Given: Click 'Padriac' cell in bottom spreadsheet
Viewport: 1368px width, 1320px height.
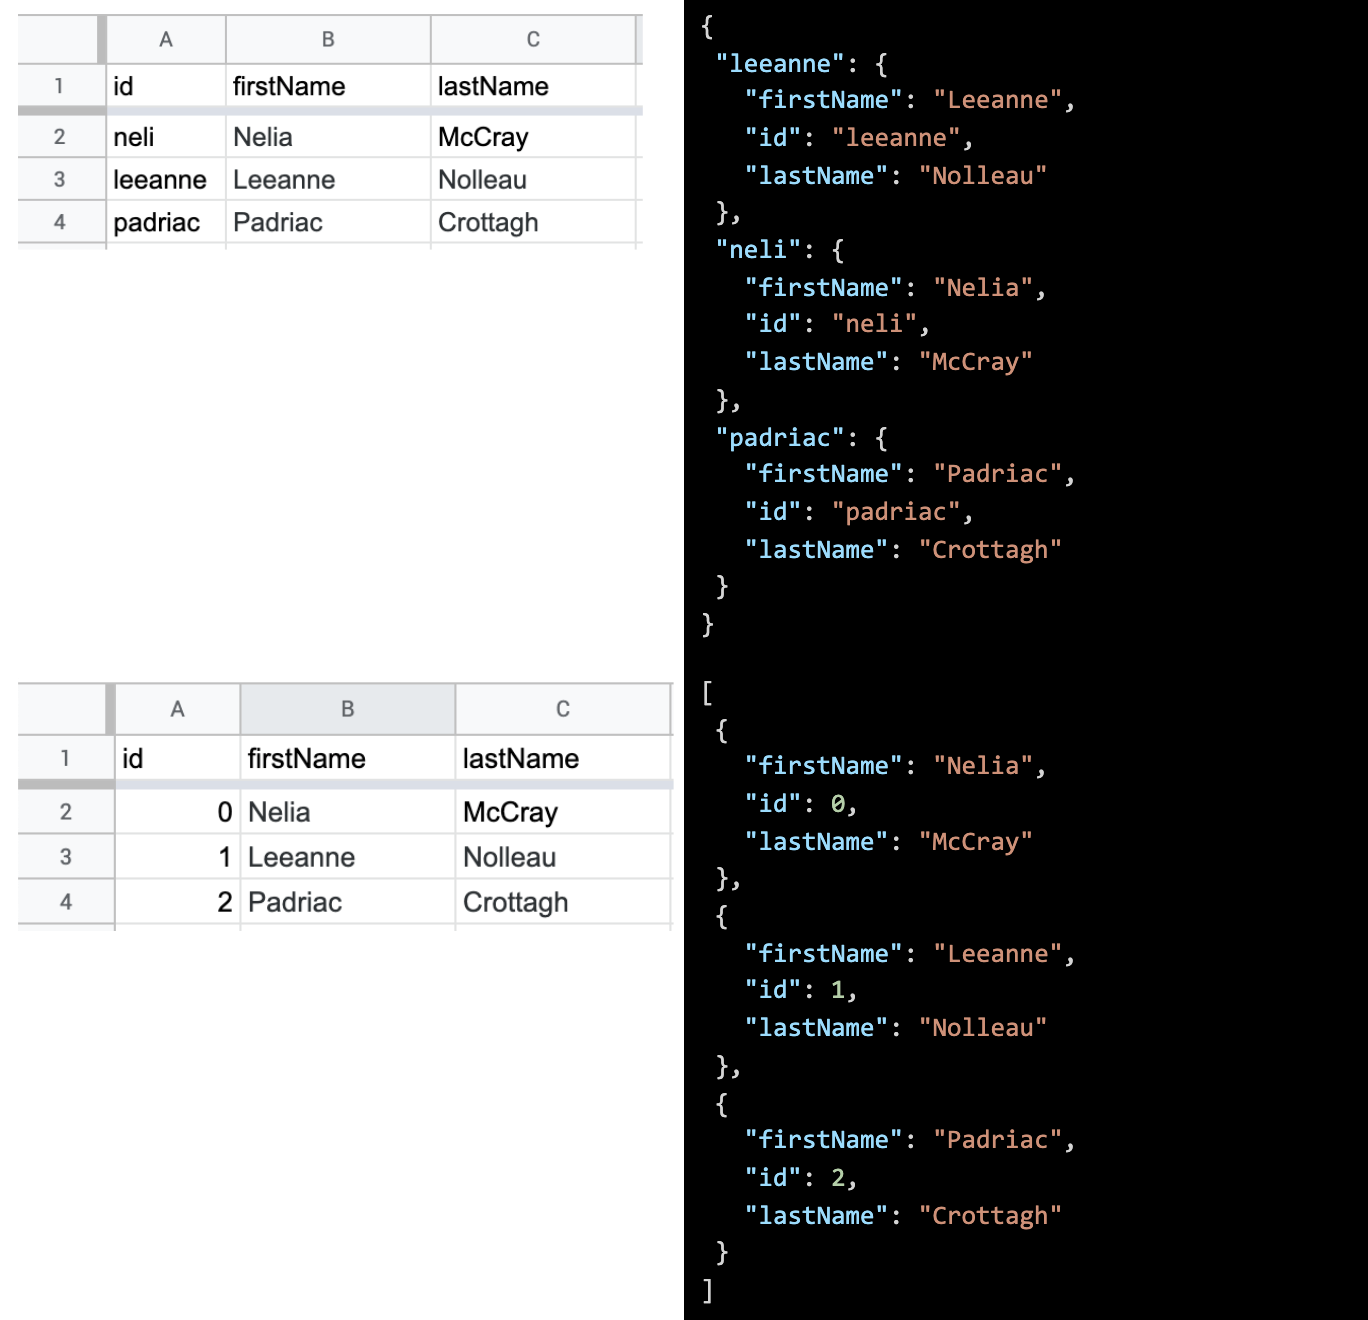Looking at the screenshot, I should tap(348, 902).
